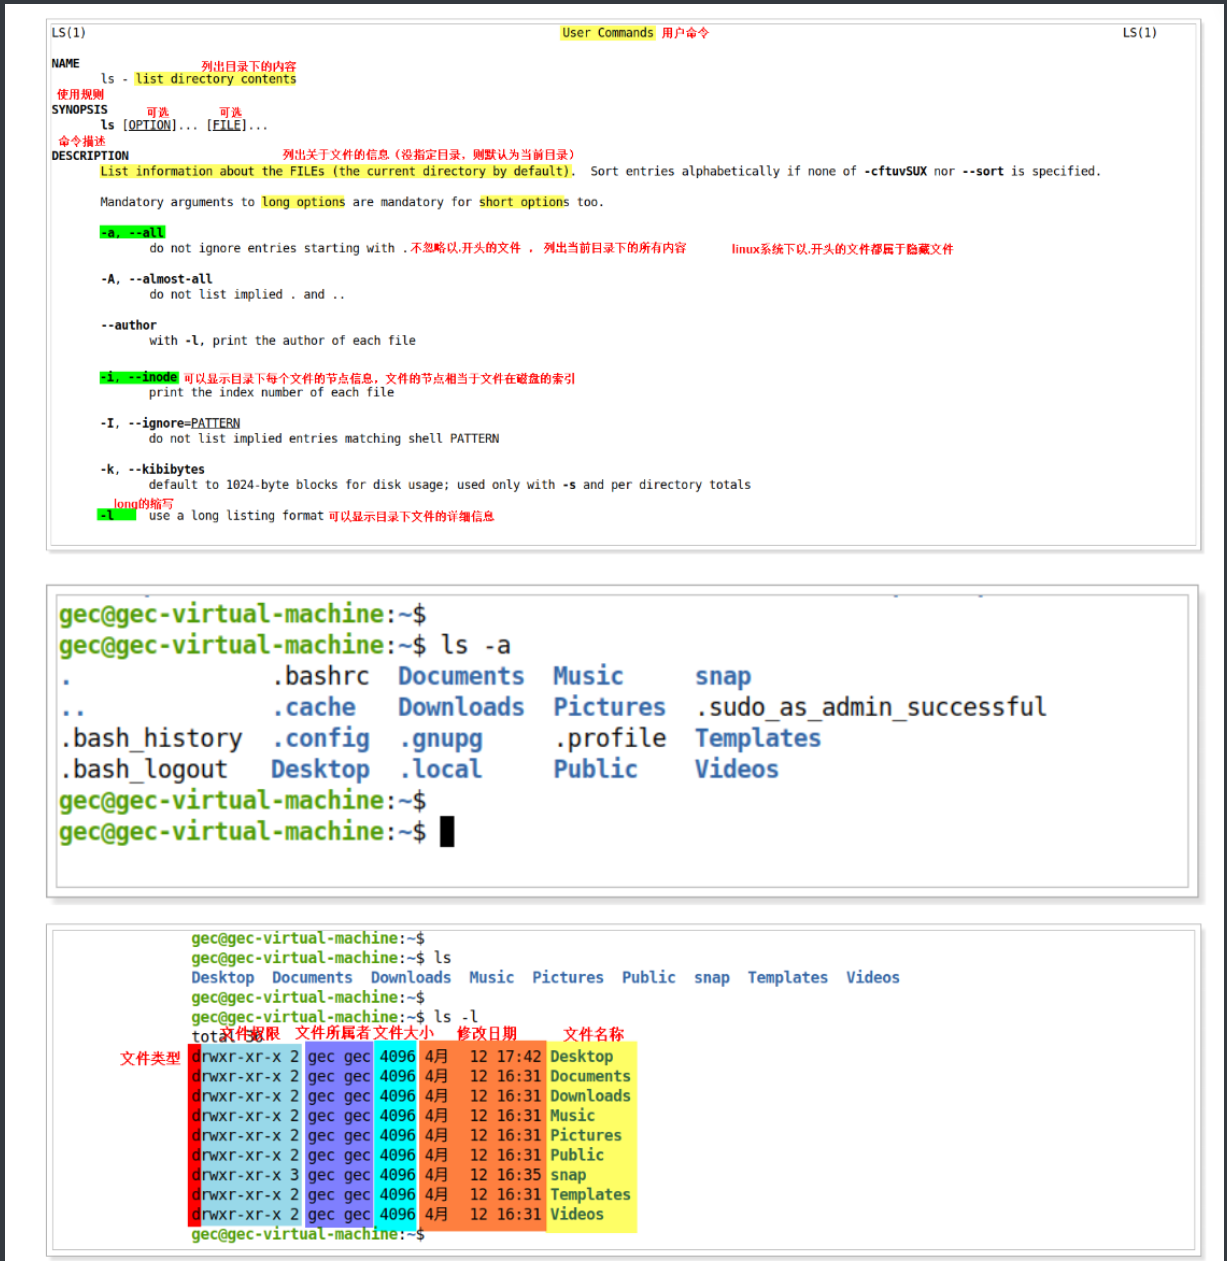Click the "User Commands" header text

click(x=608, y=33)
